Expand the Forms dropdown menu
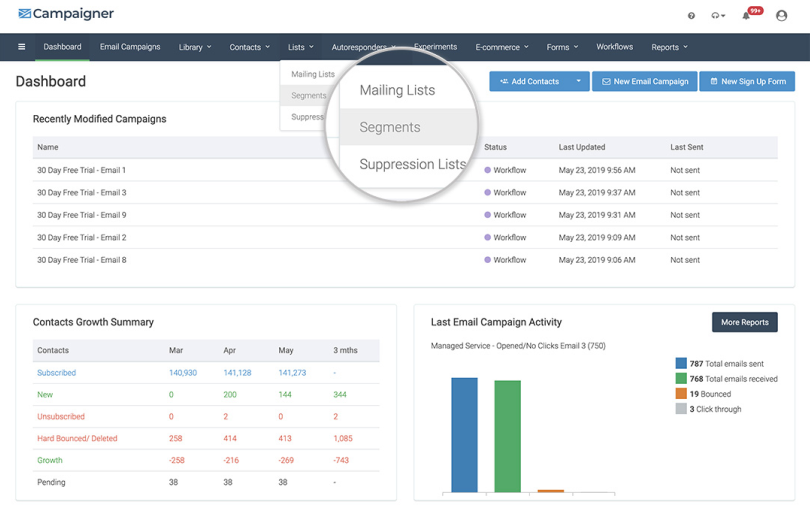 [562, 47]
